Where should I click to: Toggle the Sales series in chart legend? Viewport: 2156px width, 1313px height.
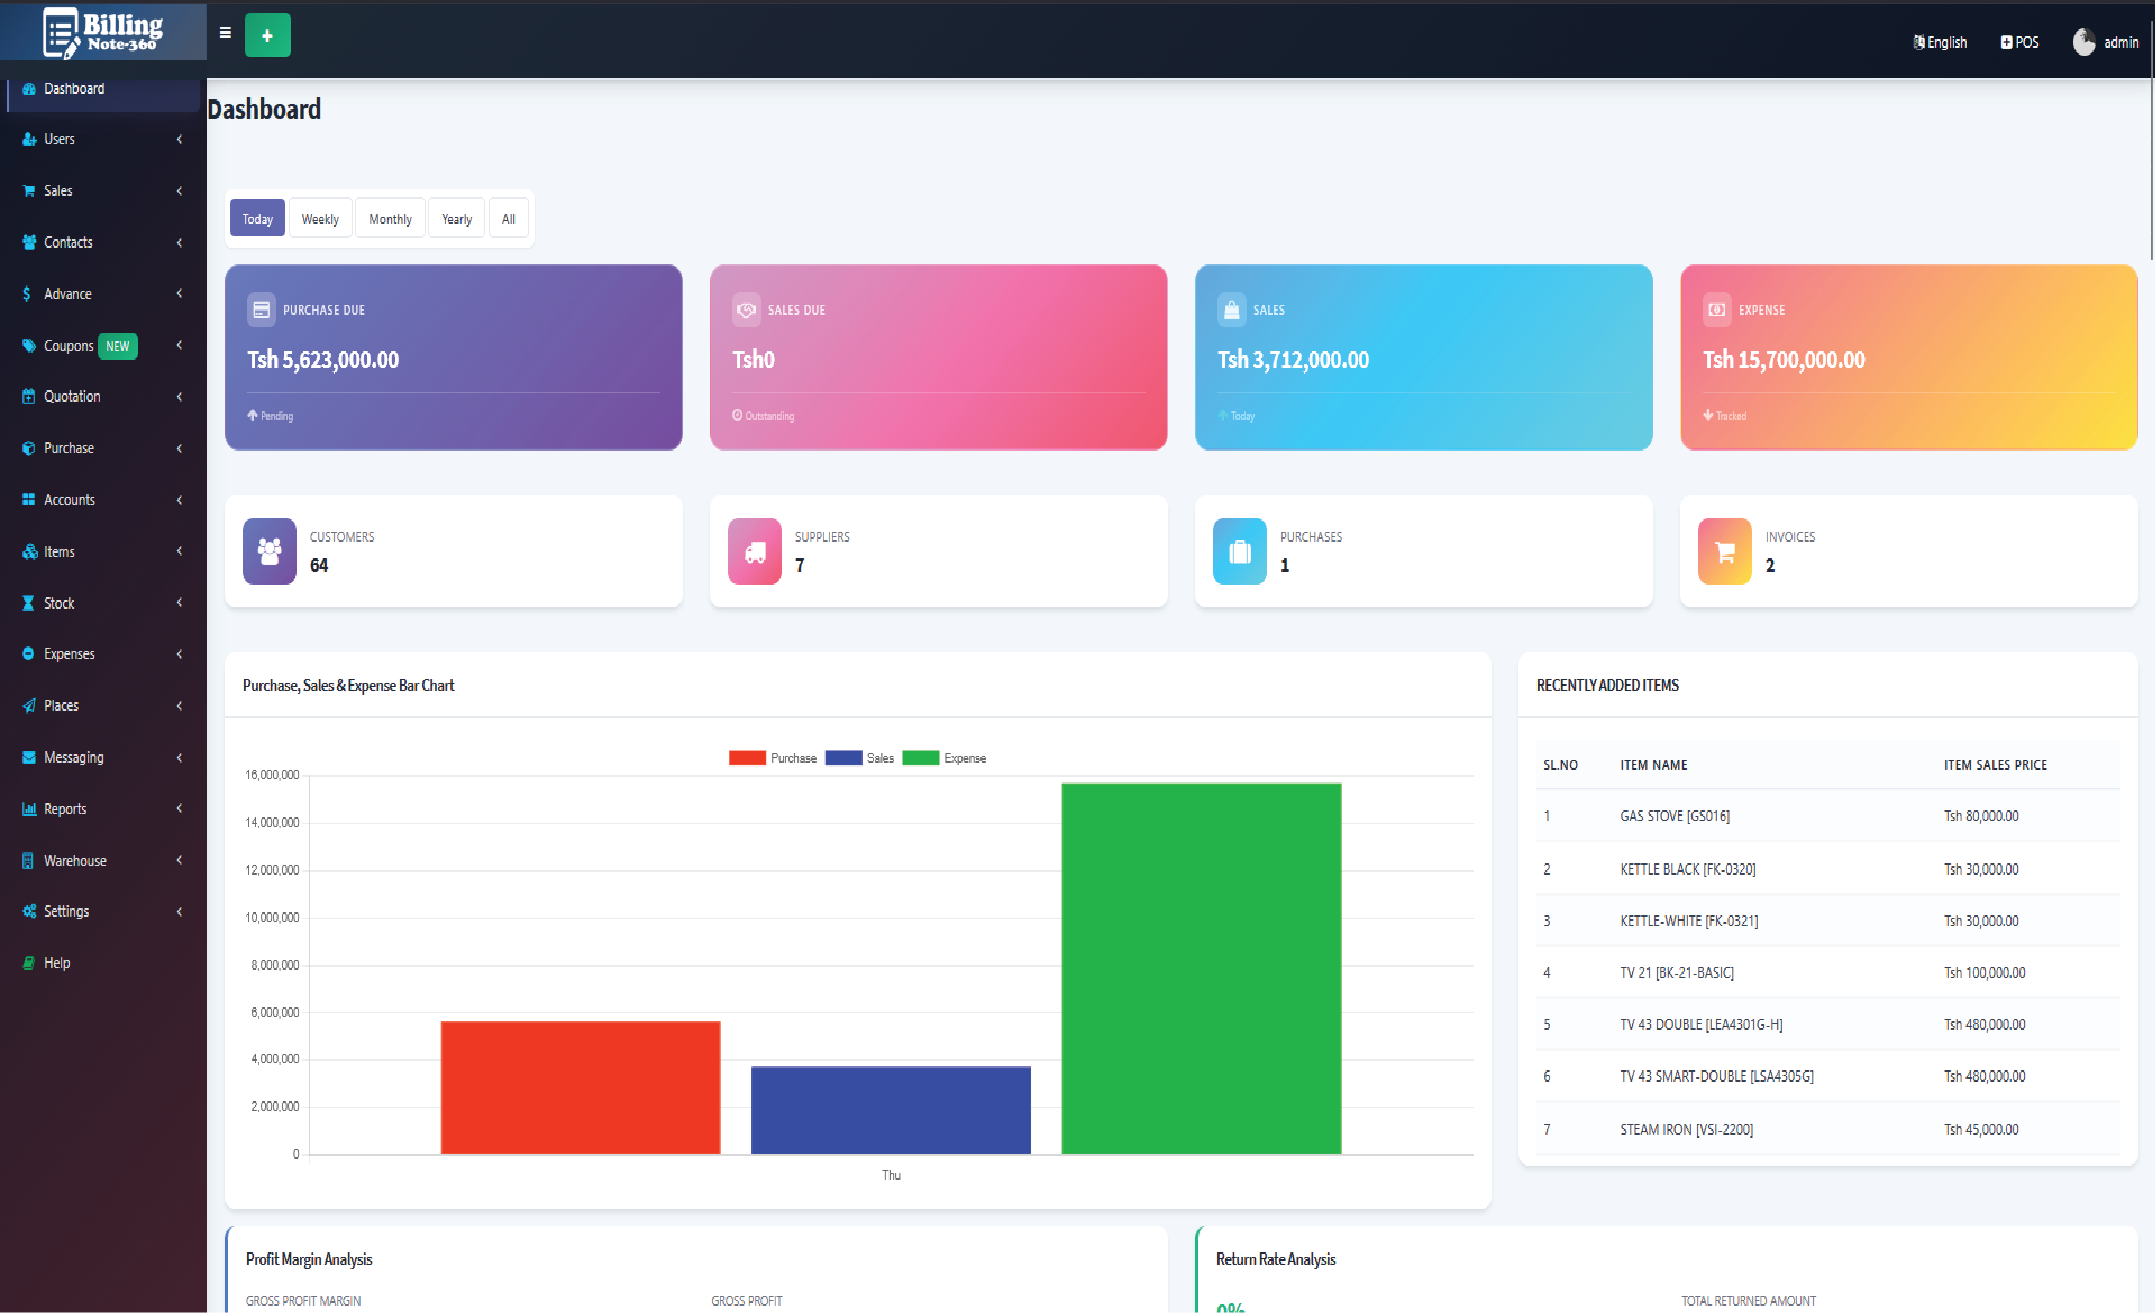(860, 758)
